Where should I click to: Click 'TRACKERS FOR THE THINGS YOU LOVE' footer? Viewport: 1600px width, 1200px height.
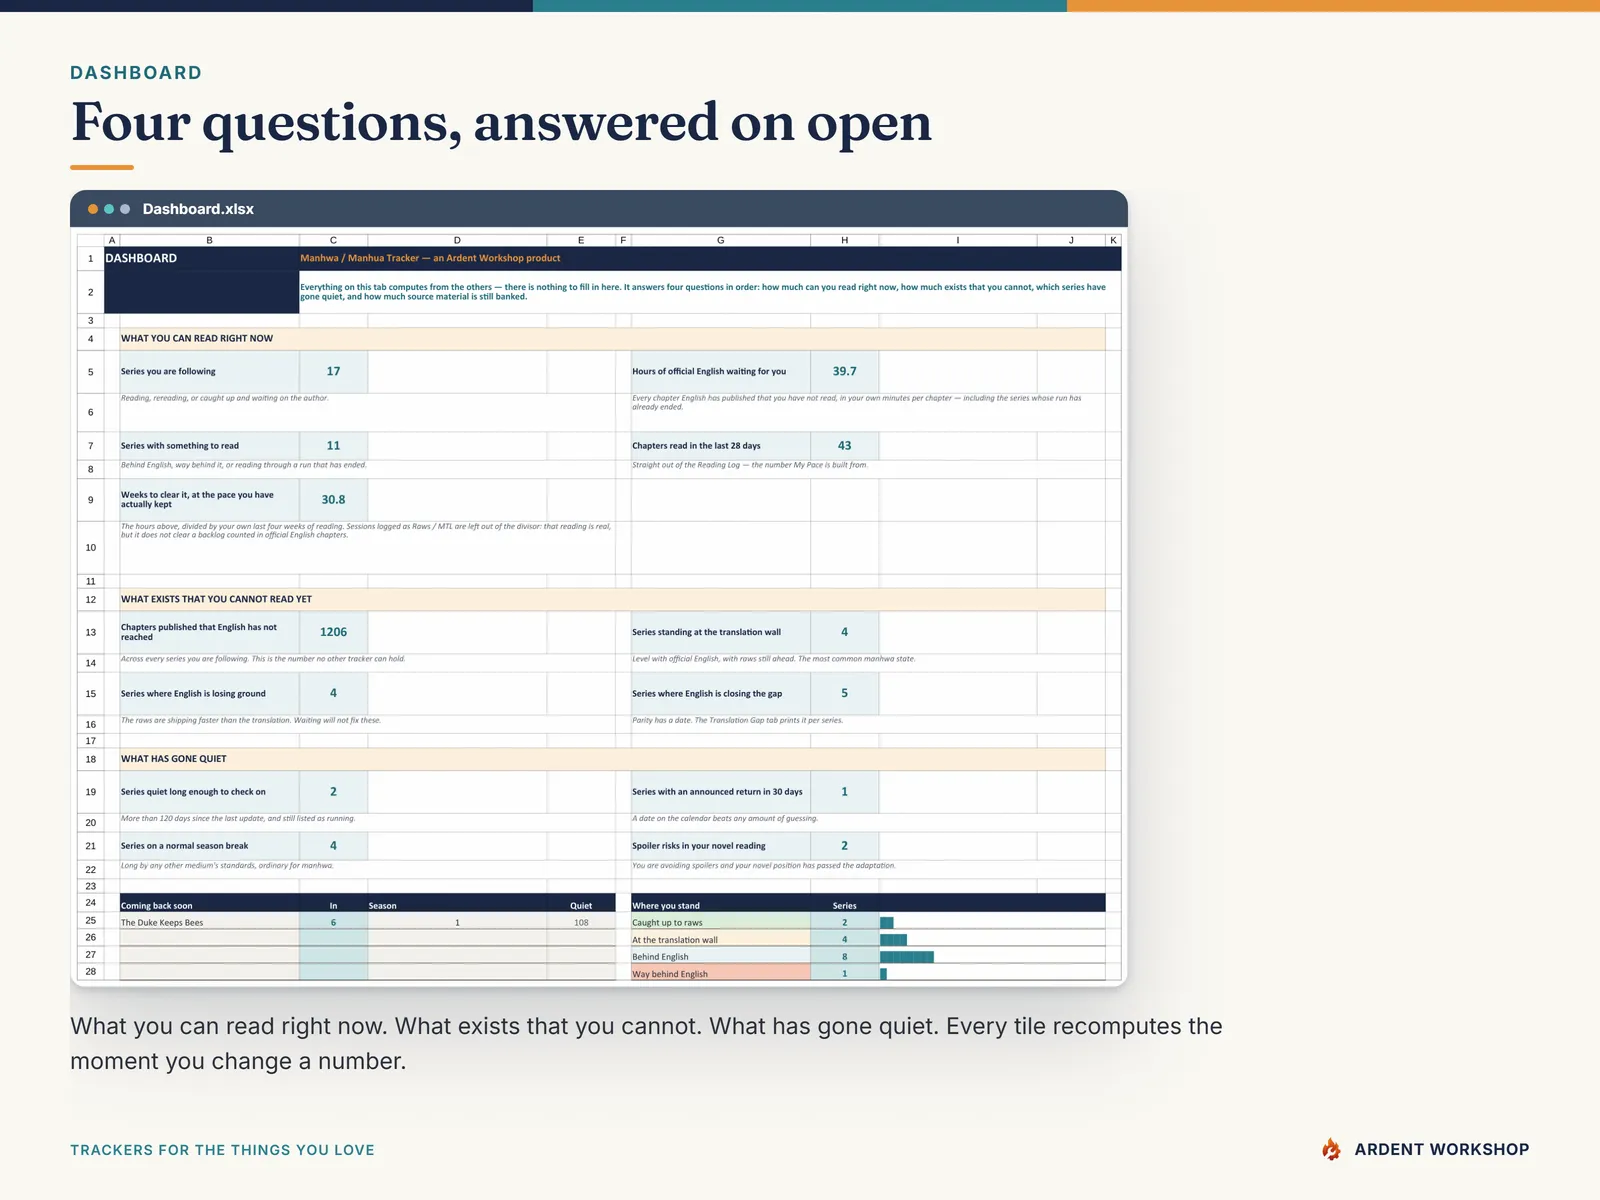(x=222, y=1150)
